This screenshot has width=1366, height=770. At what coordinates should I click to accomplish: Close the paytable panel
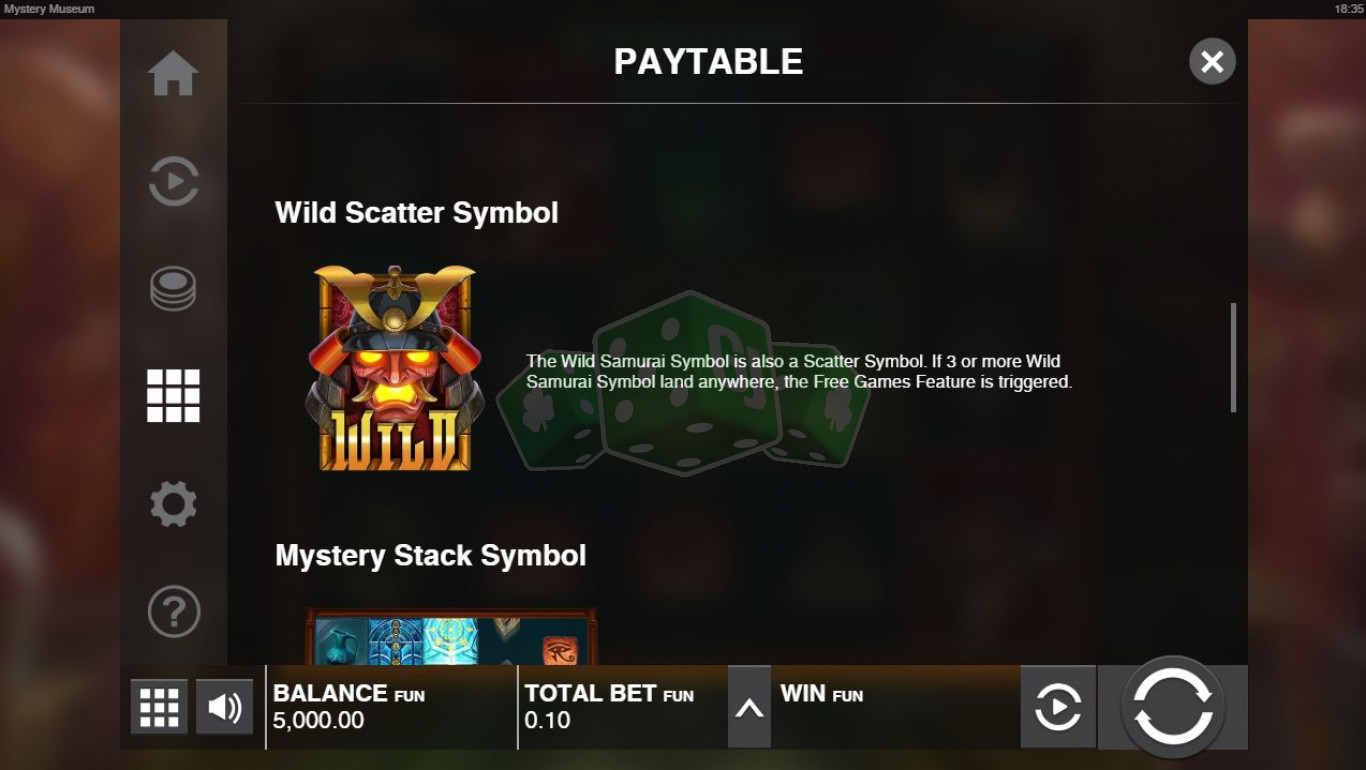(x=1212, y=62)
